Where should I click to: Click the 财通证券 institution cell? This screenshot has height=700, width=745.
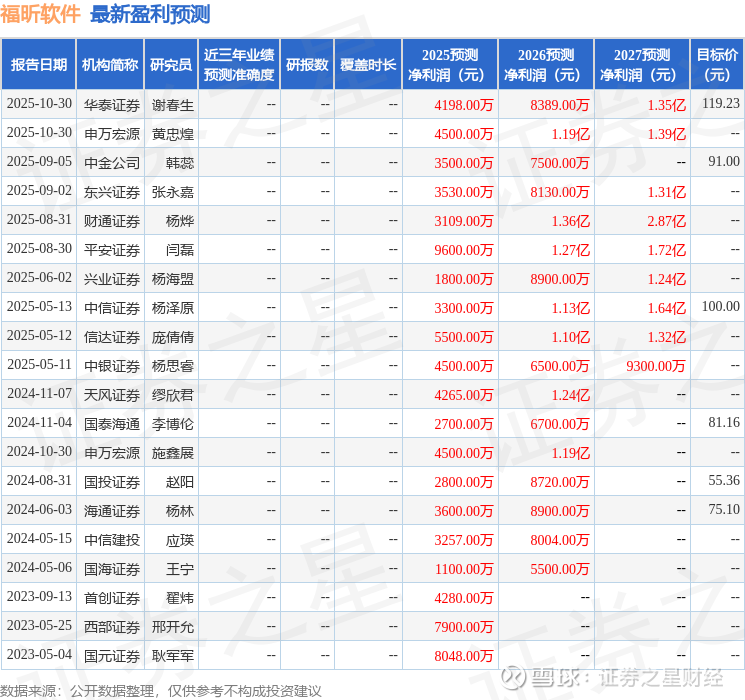(x=112, y=221)
